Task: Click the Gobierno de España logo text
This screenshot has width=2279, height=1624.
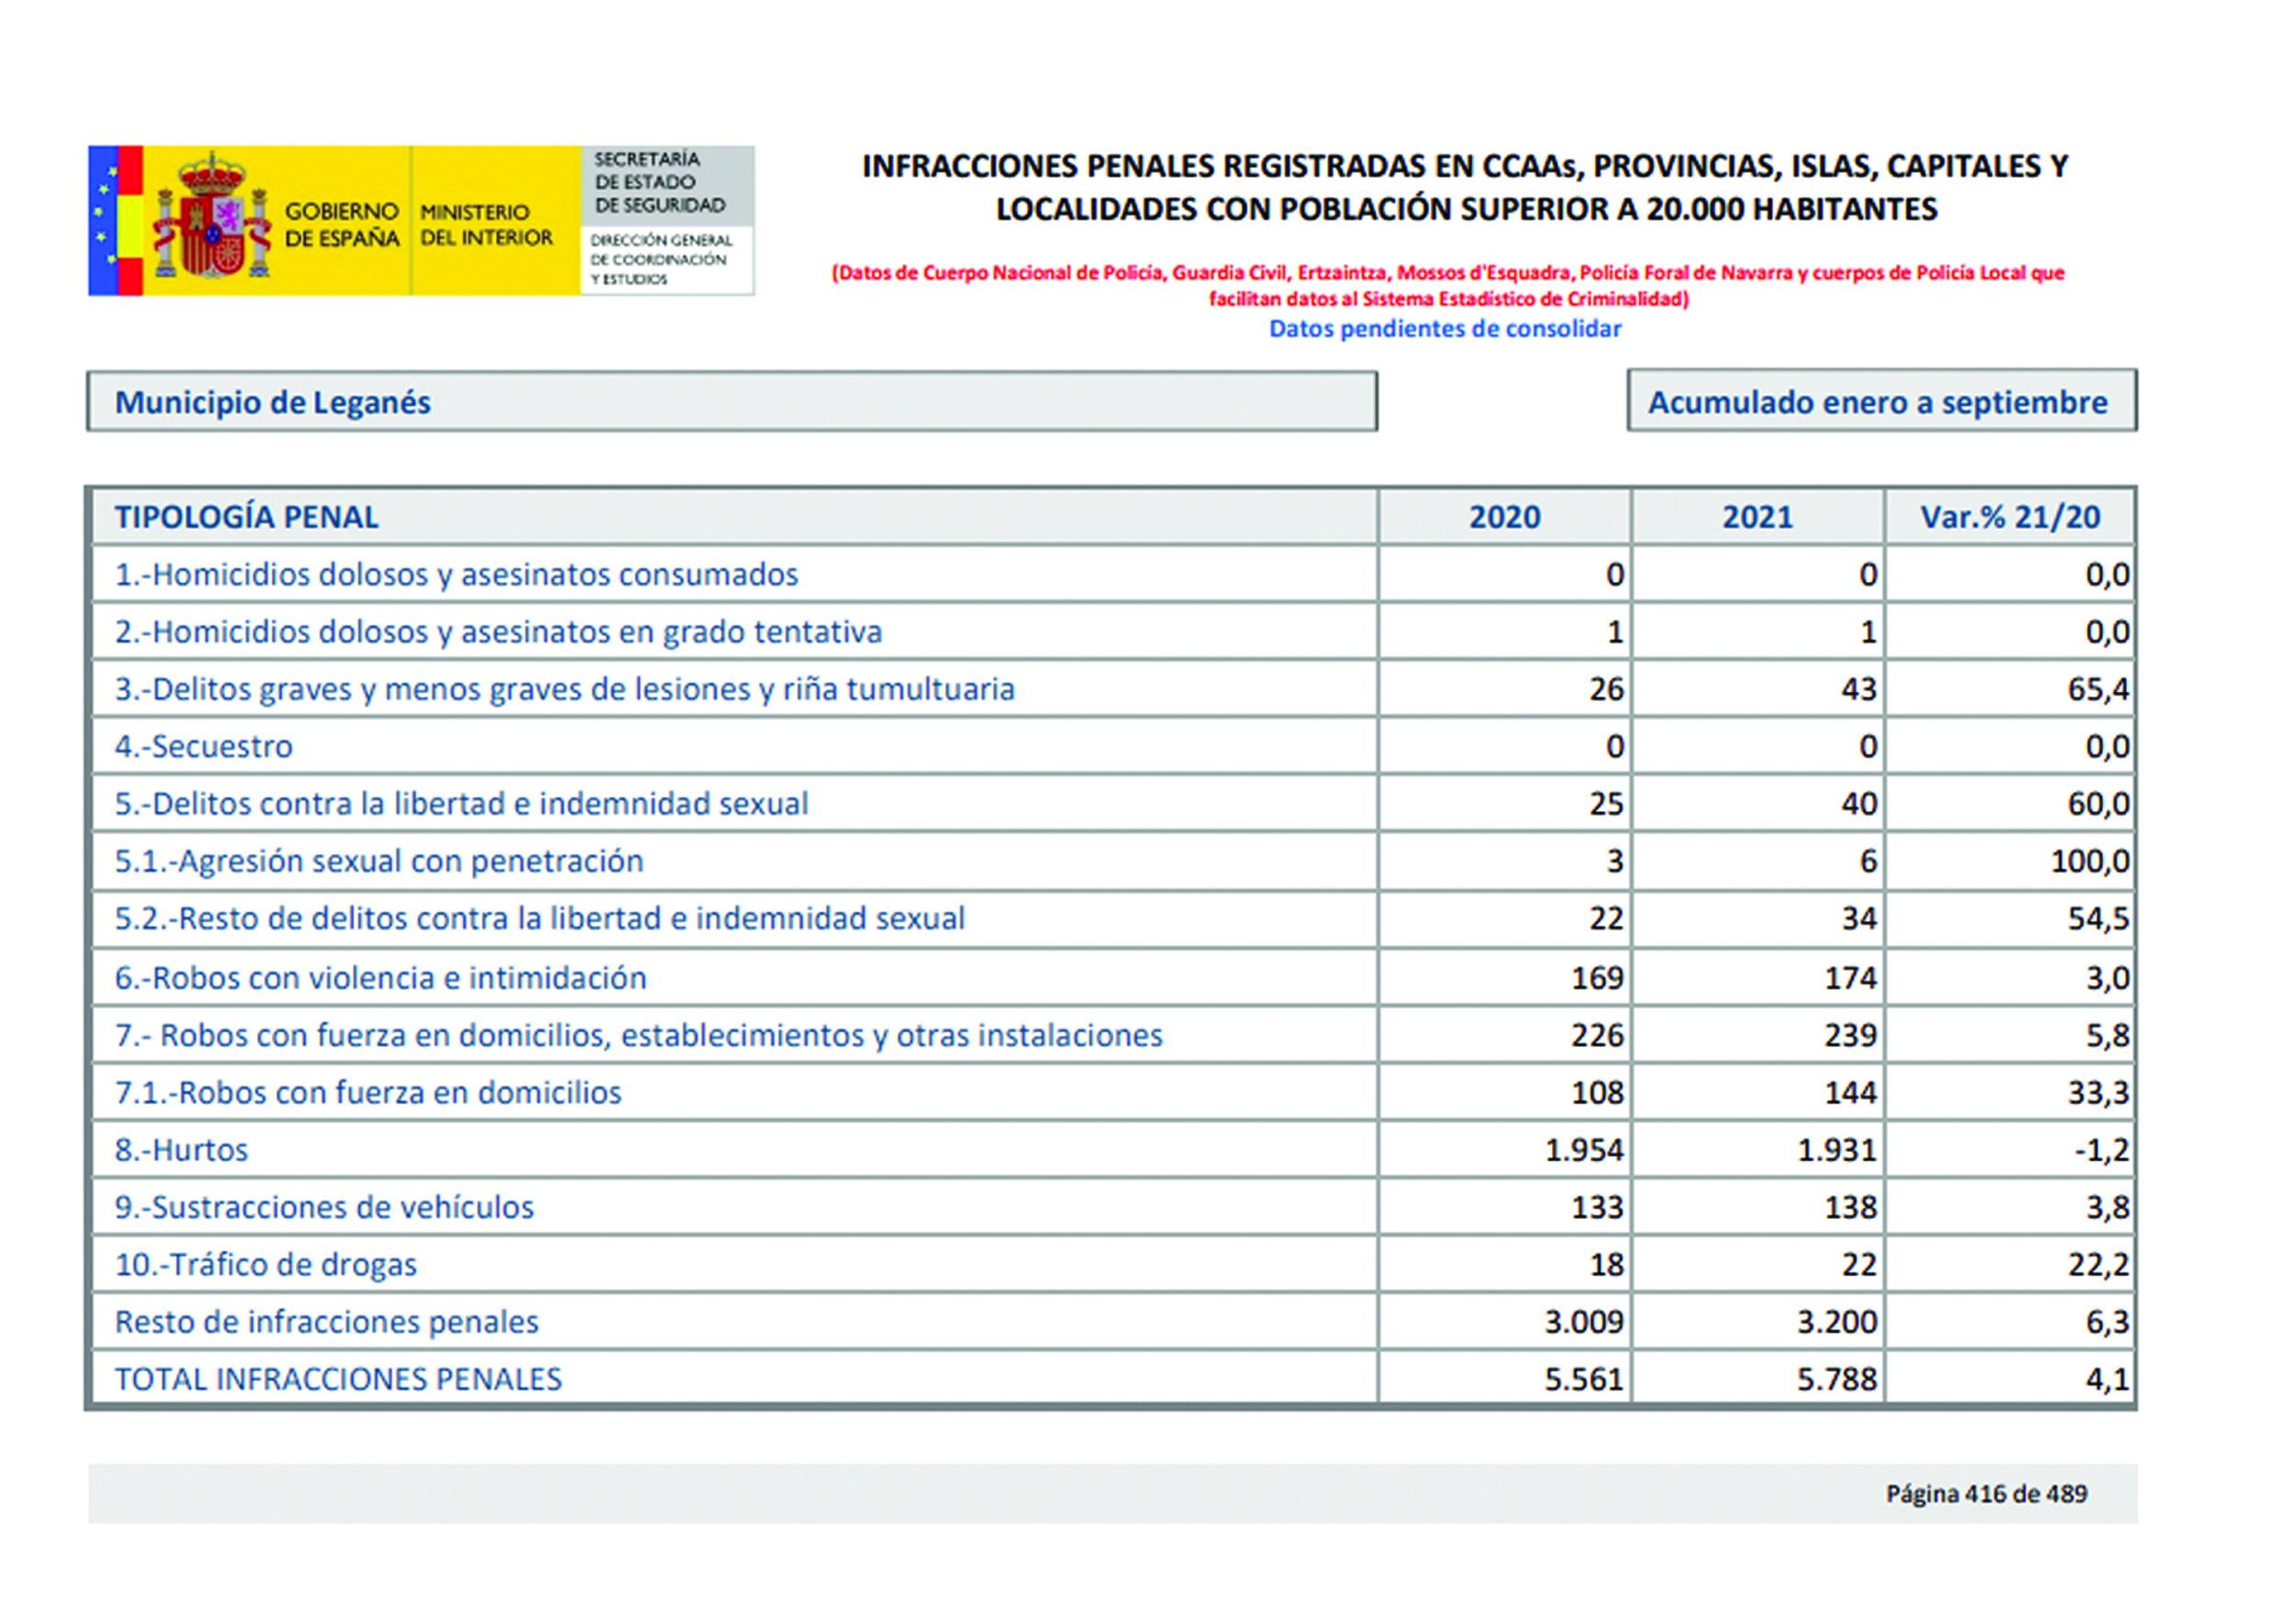Action: pyautogui.click(x=341, y=225)
